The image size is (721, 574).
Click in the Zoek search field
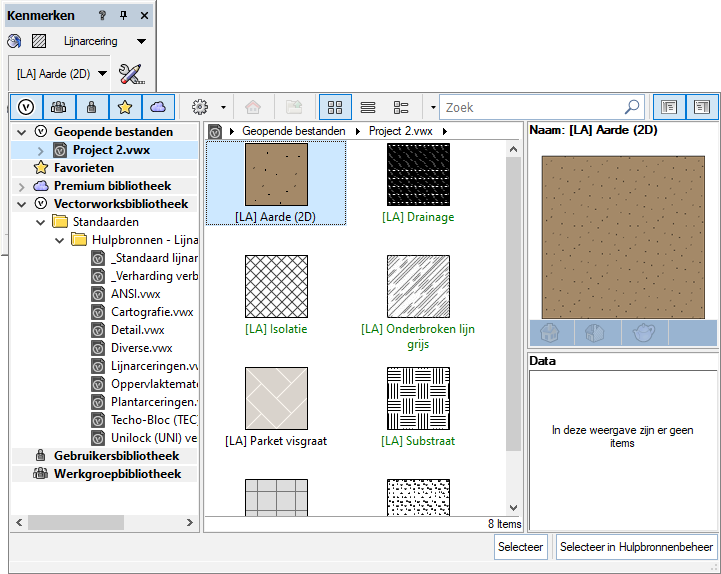point(530,107)
